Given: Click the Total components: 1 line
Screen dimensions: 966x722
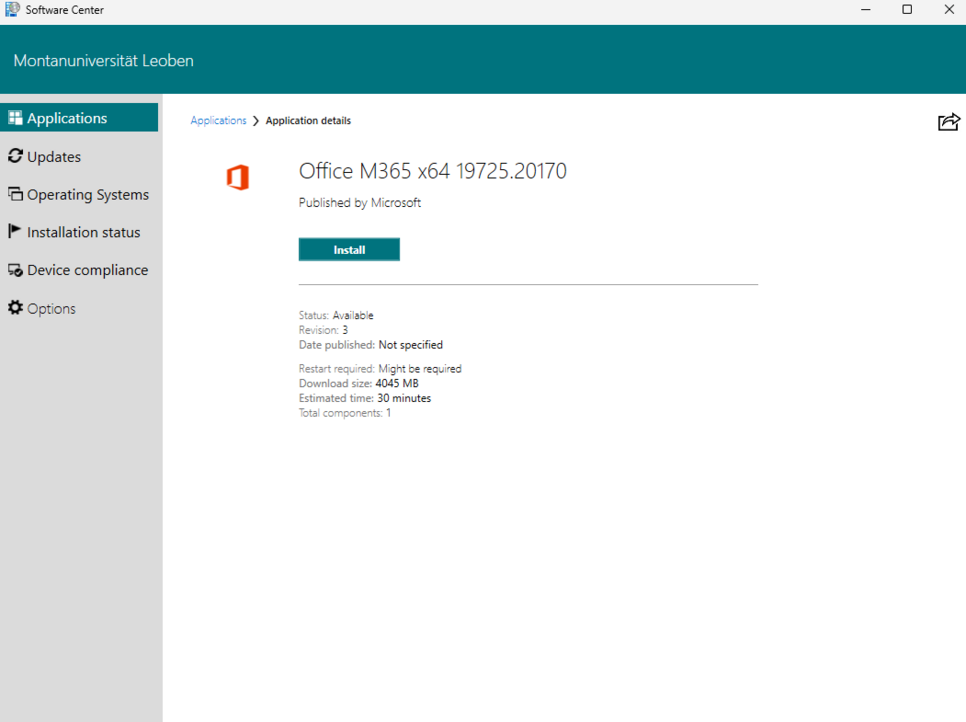Looking at the screenshot, I should click(345, 413).
